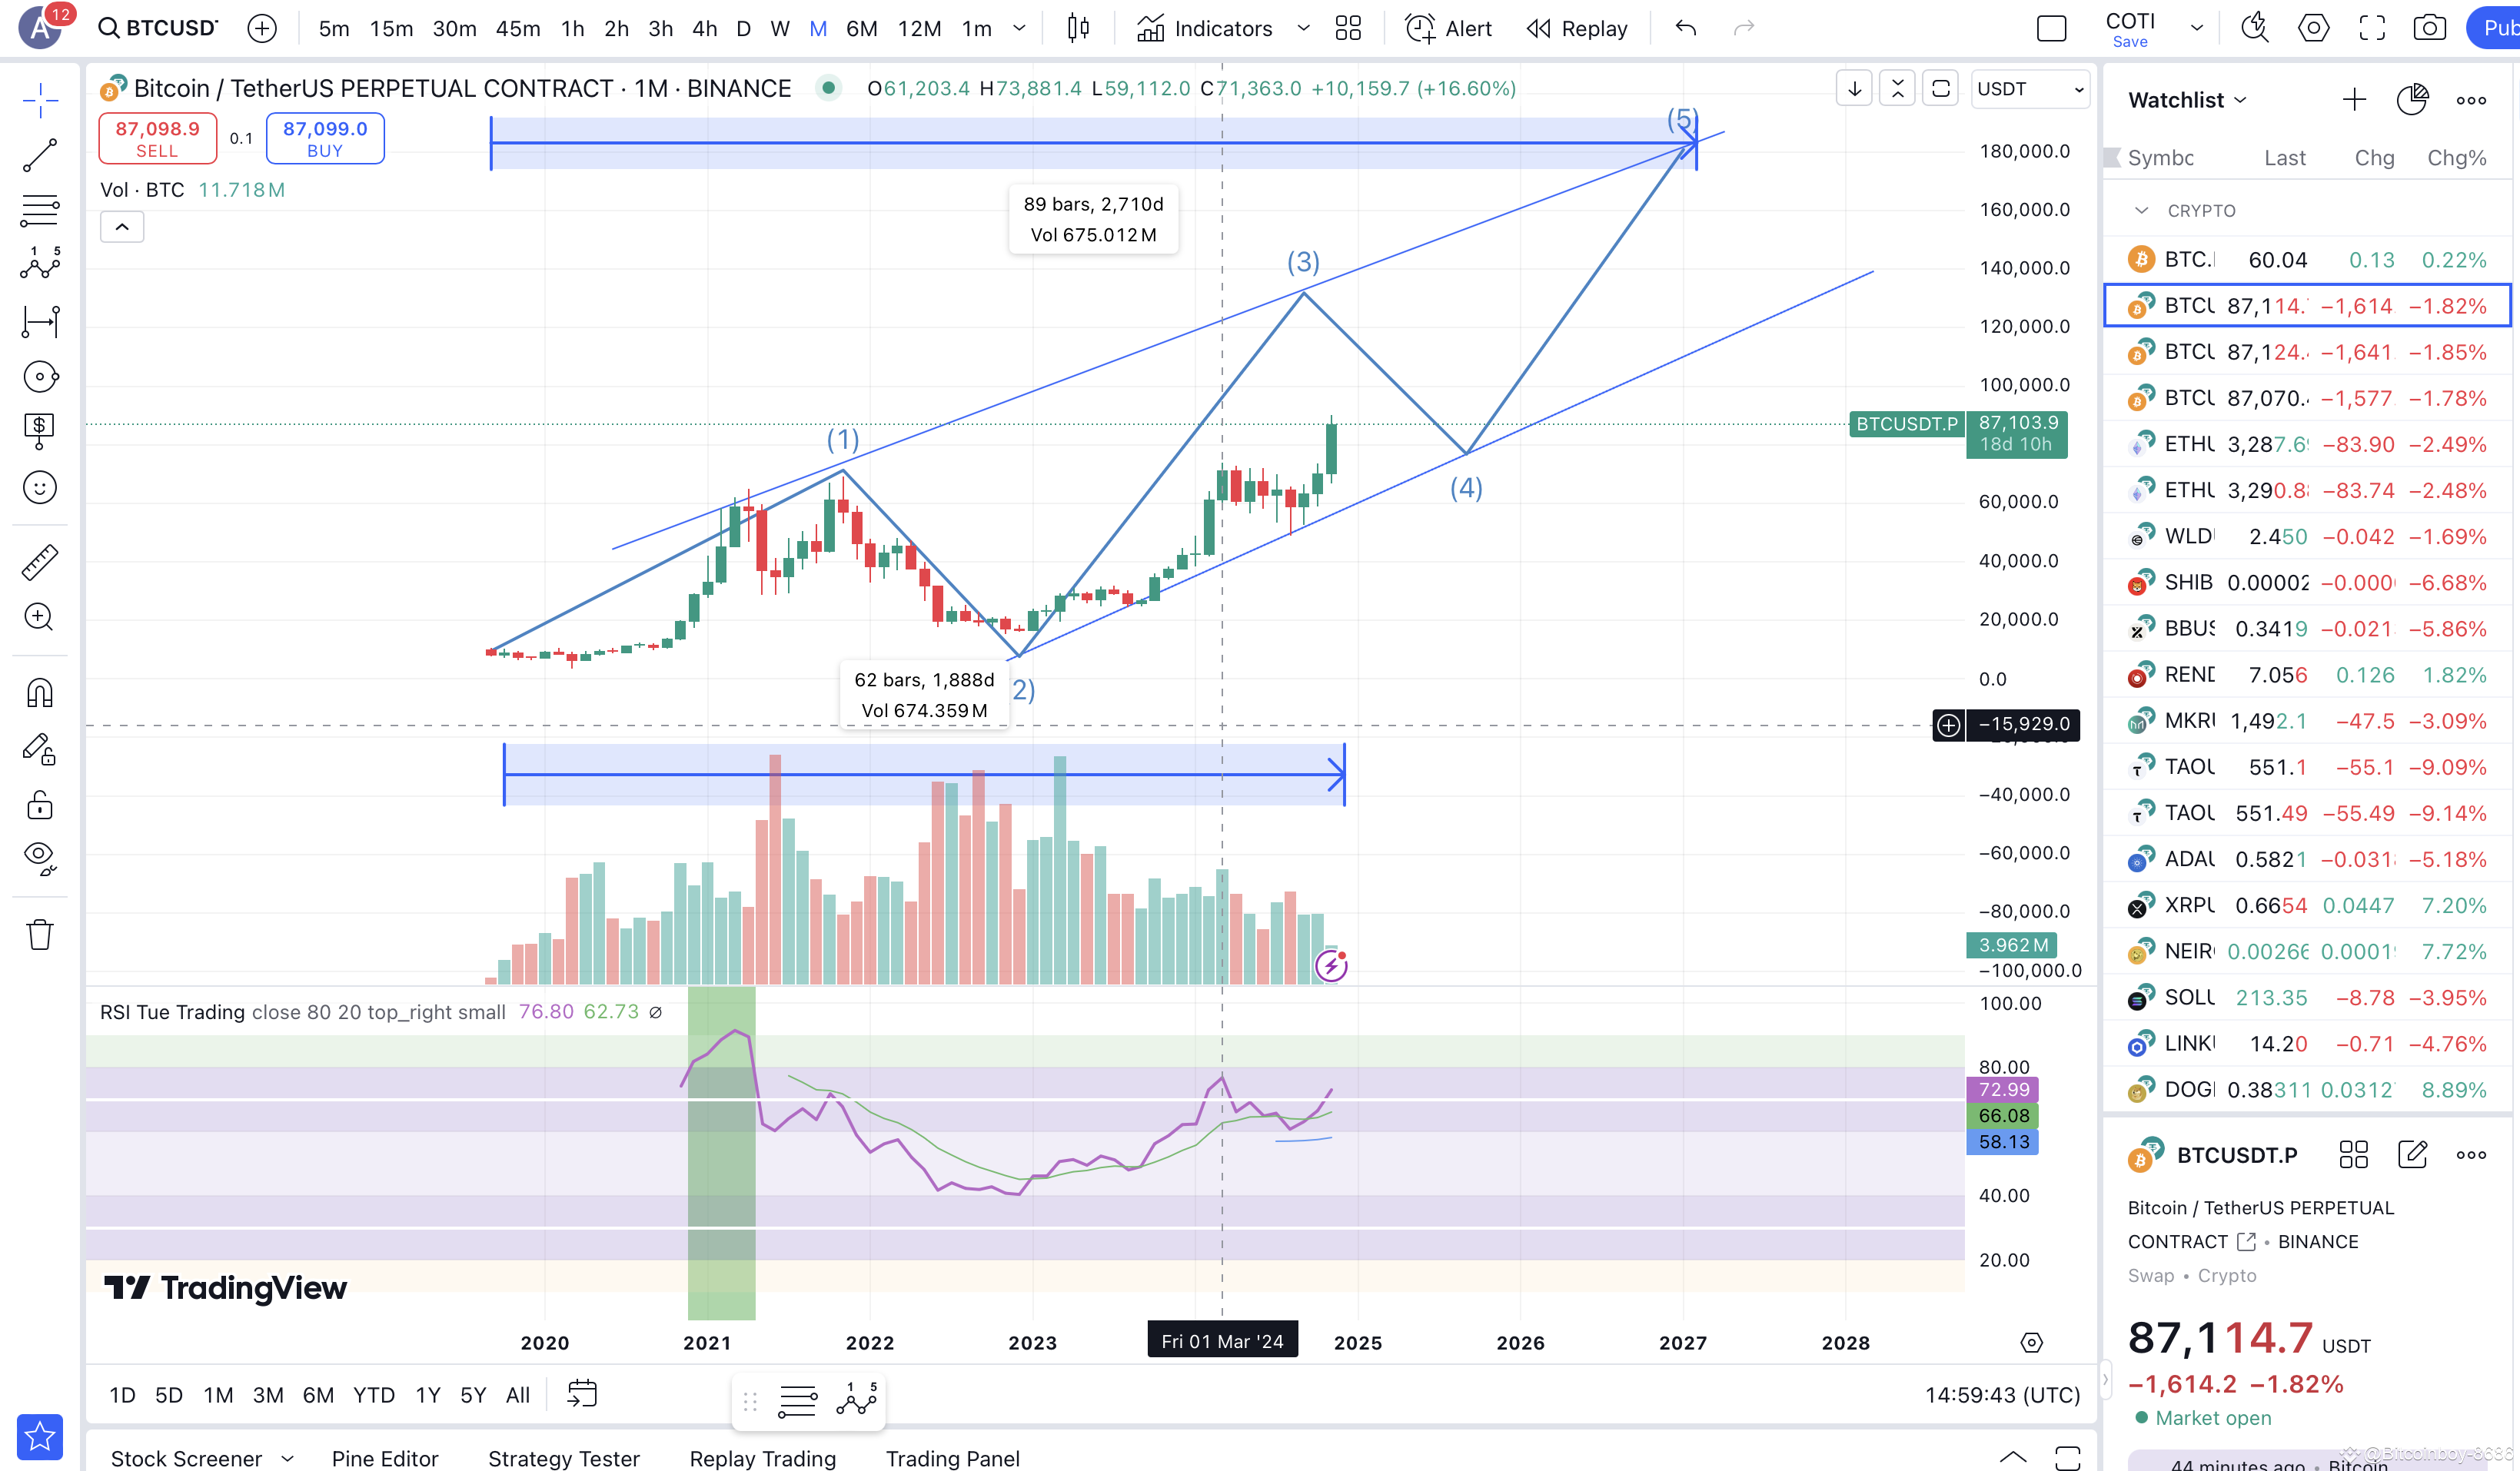Switch to the Pine Editor tab
Screen dimensions: 2520x1471
(x=385, y=1458)
